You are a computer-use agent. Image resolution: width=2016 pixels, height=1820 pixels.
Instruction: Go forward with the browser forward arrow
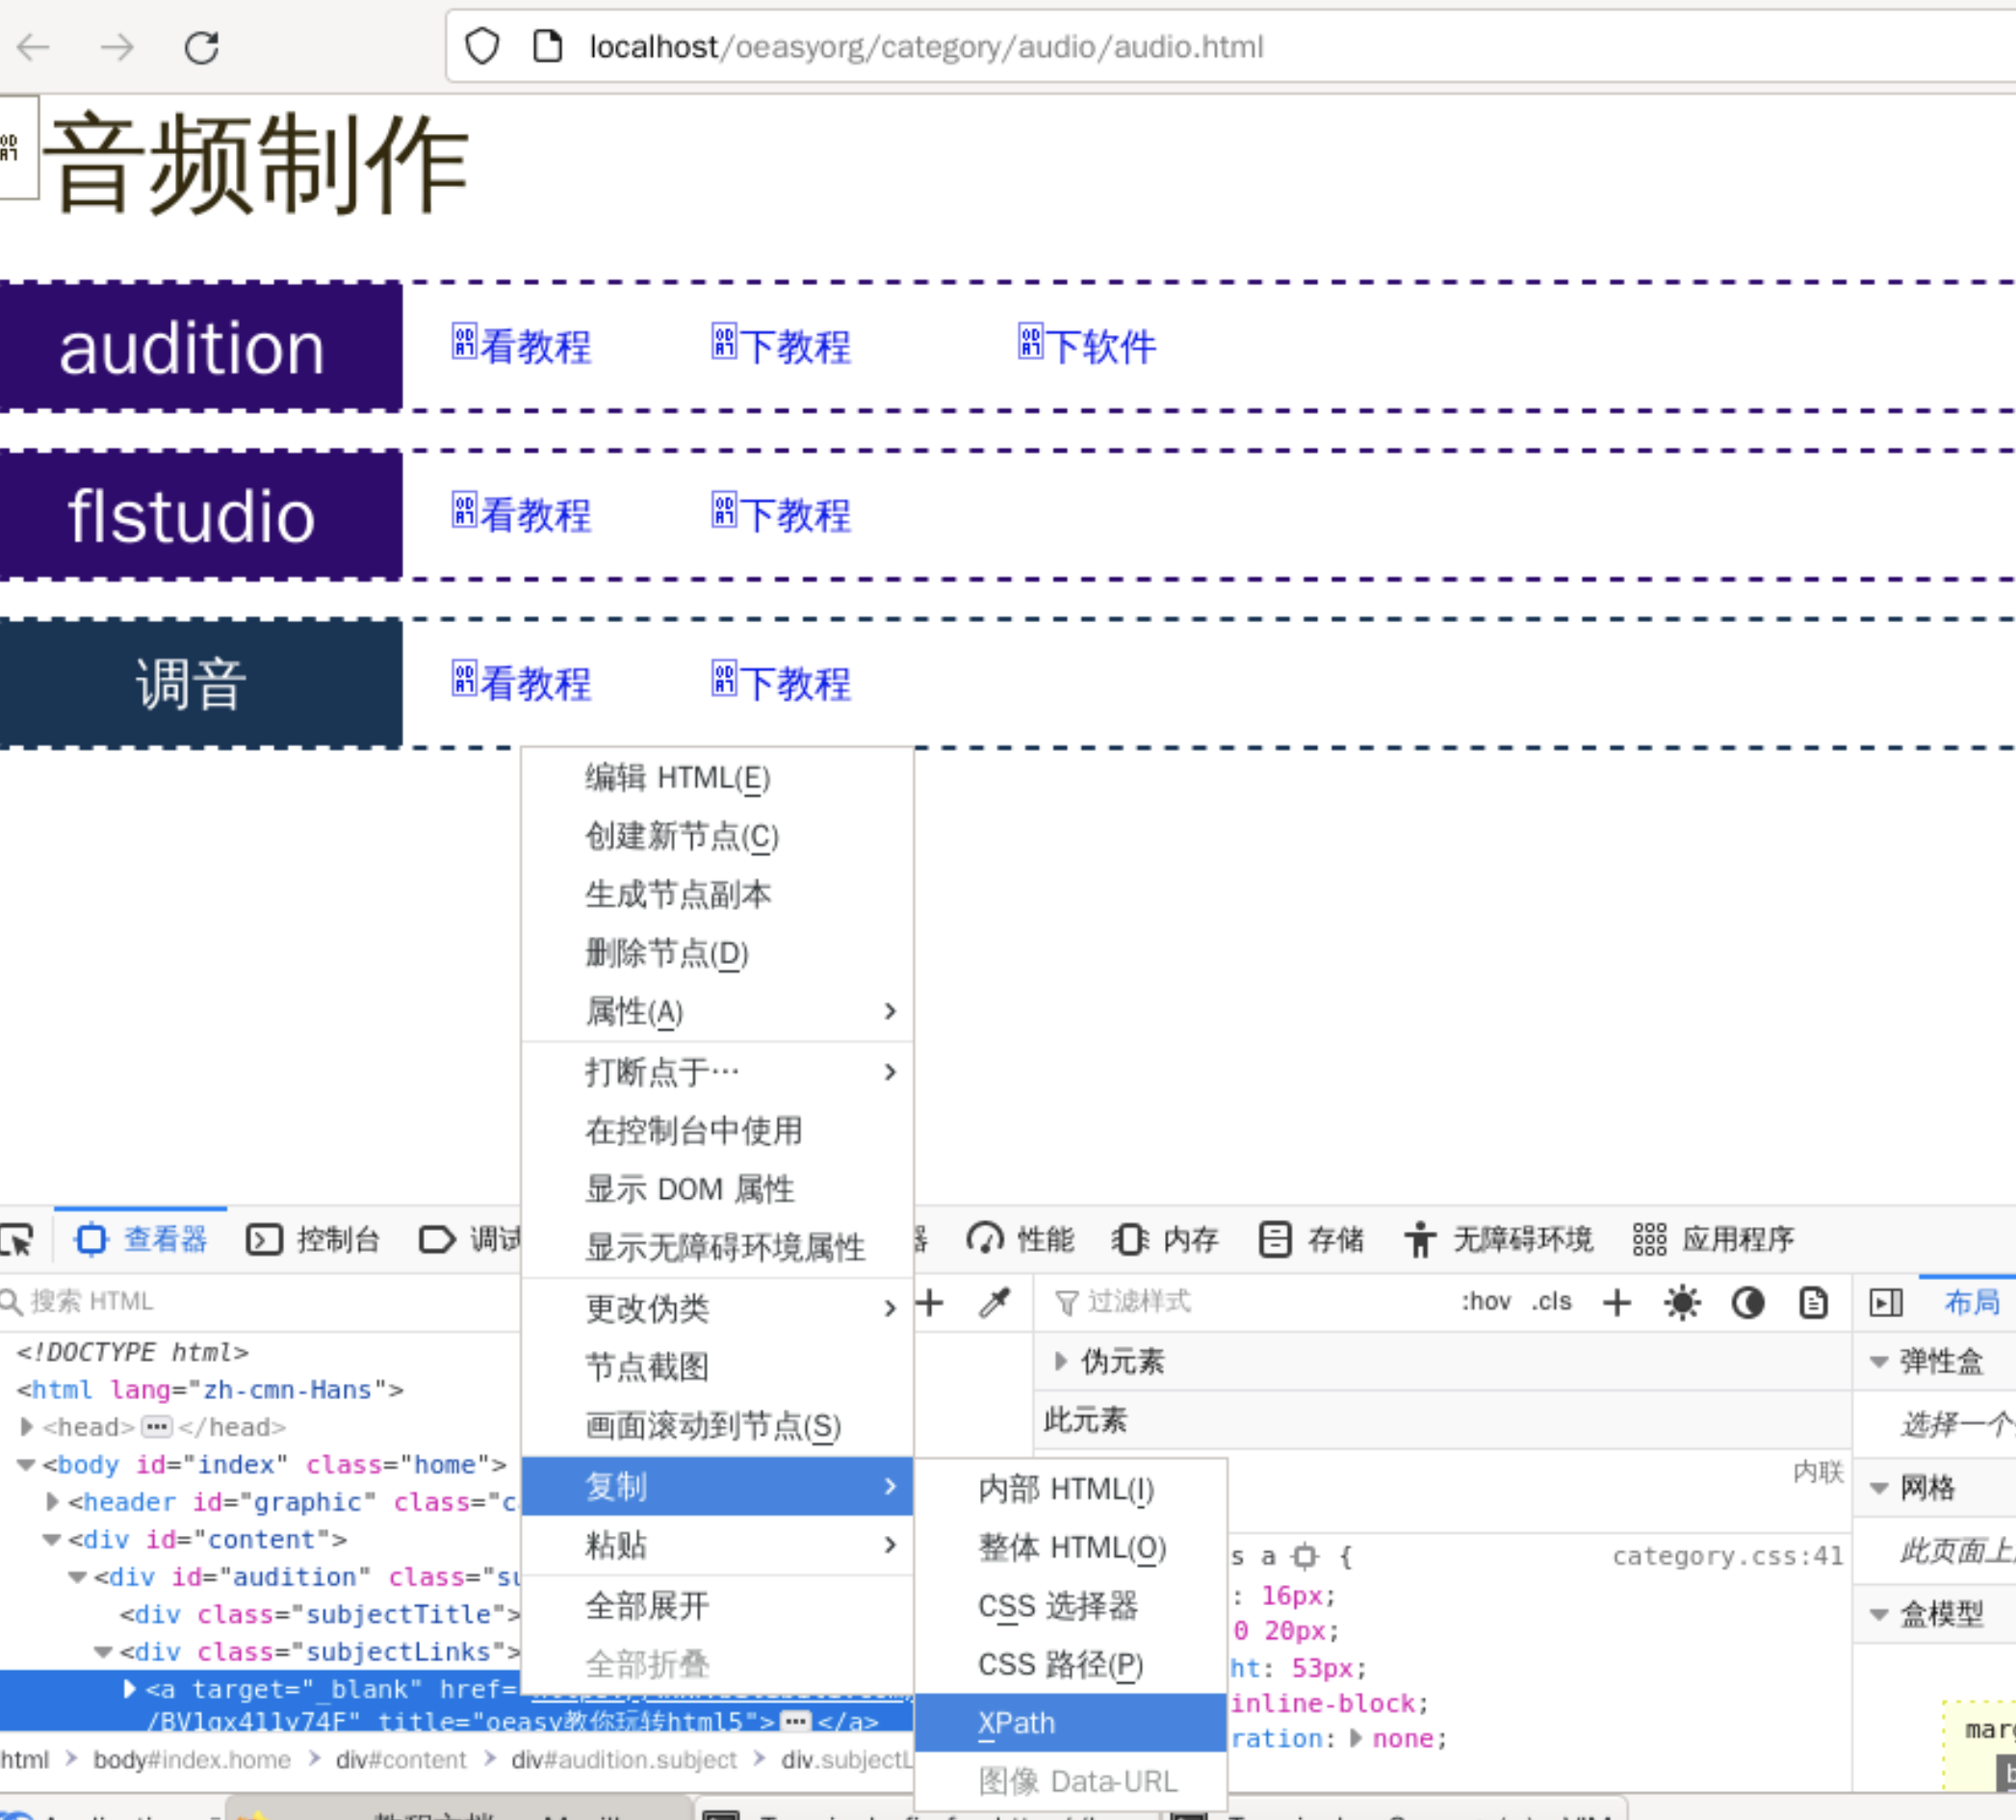point(118,47)
